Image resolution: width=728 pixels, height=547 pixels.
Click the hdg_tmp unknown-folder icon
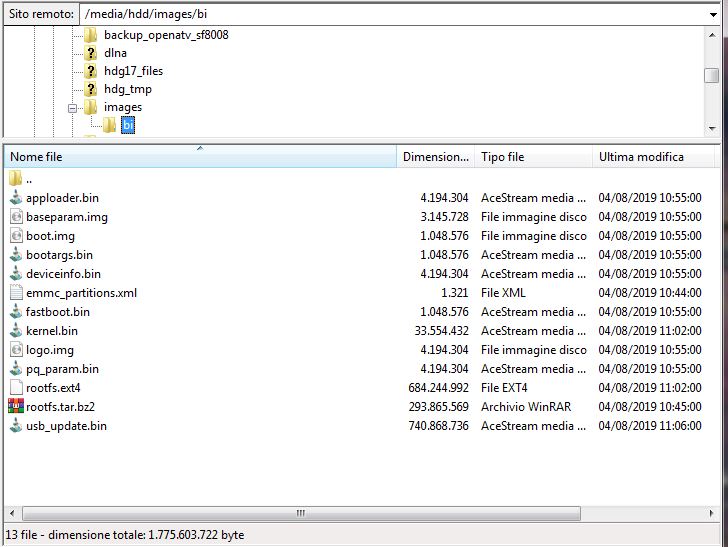click(91, 89)
